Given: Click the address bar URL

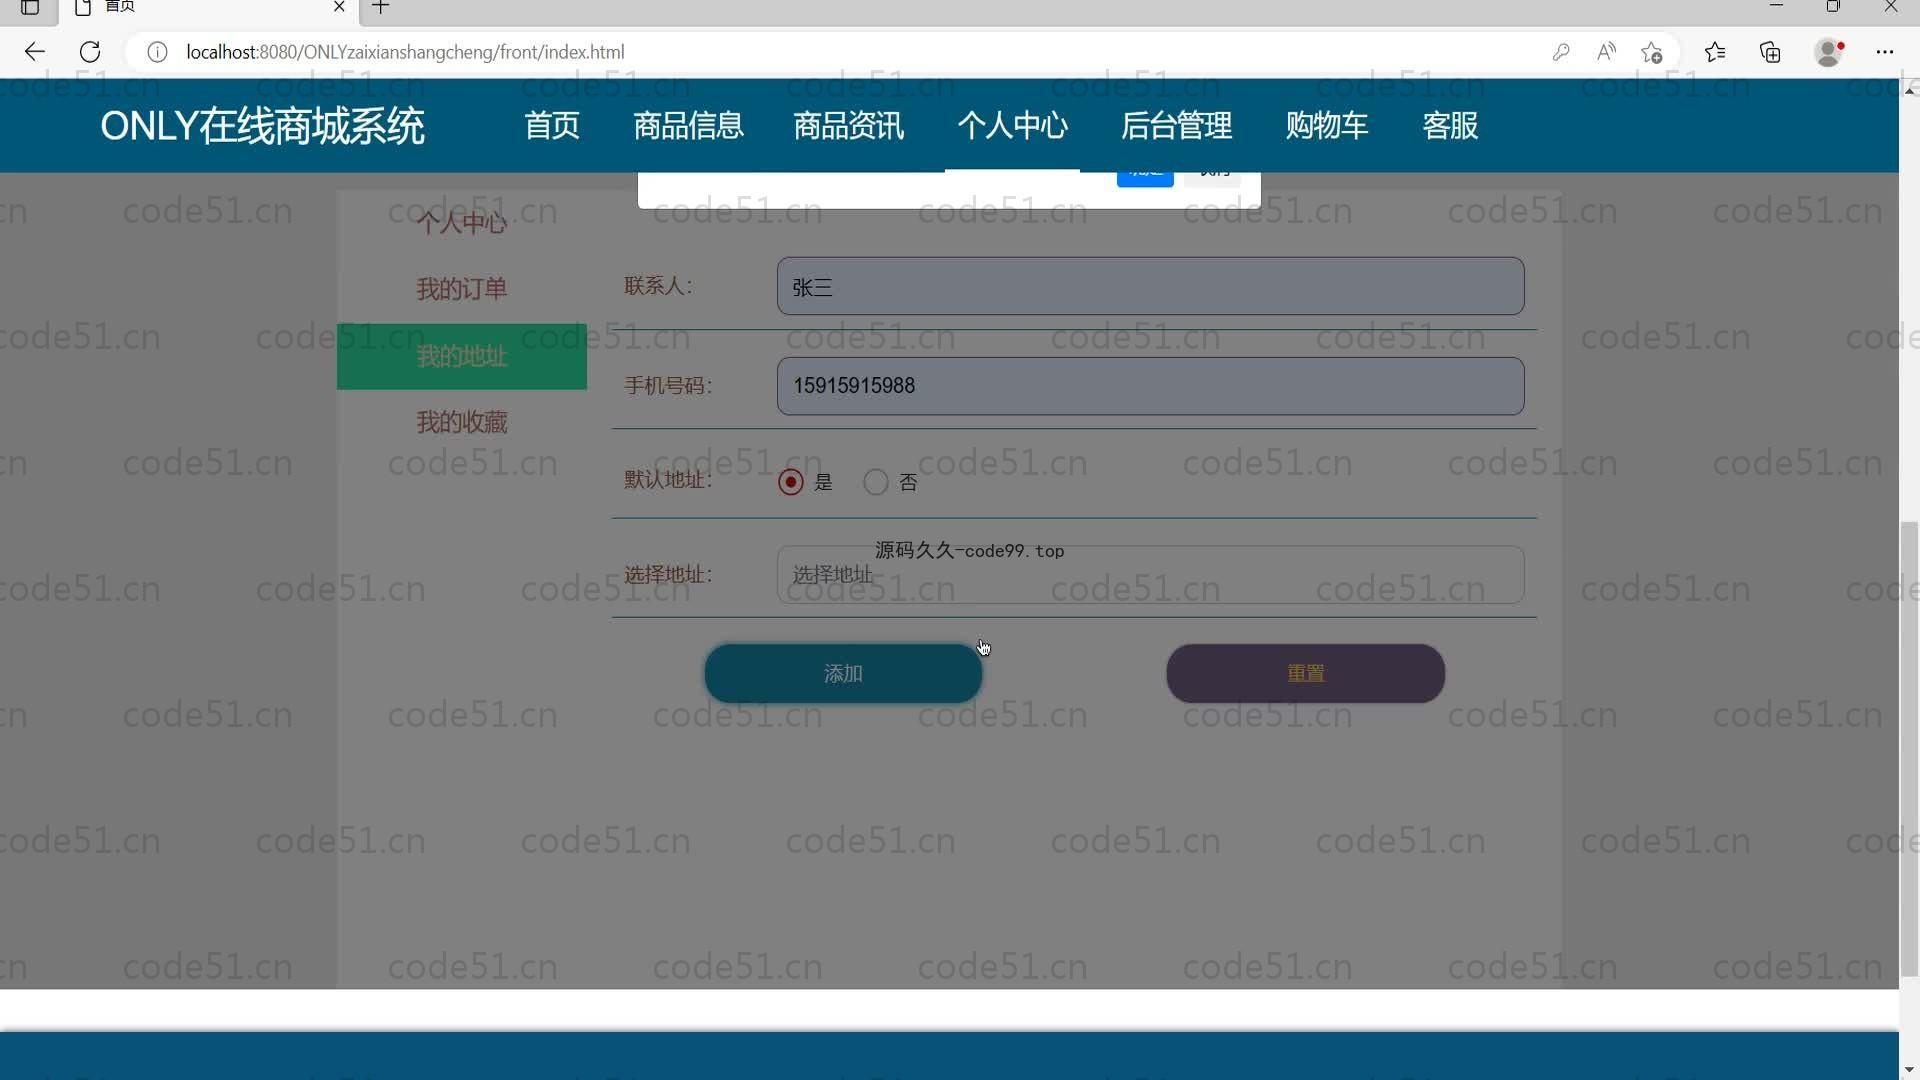Looking at the screenshot, I should click(x=405, y=52).
